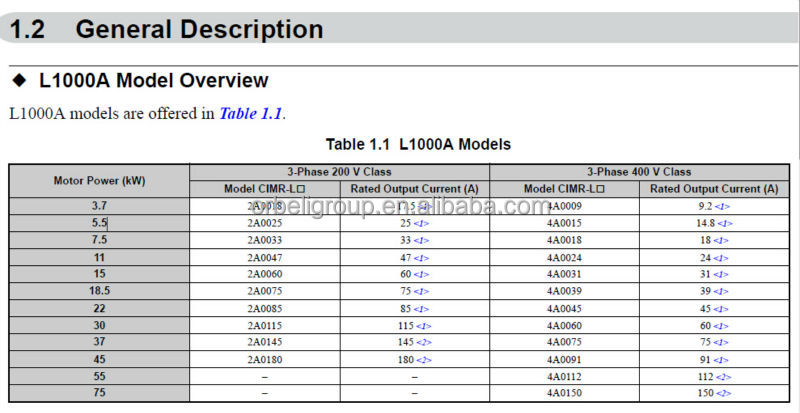
Task: Click the 45 kW motor power cell
Action: [x=99, y=359]
